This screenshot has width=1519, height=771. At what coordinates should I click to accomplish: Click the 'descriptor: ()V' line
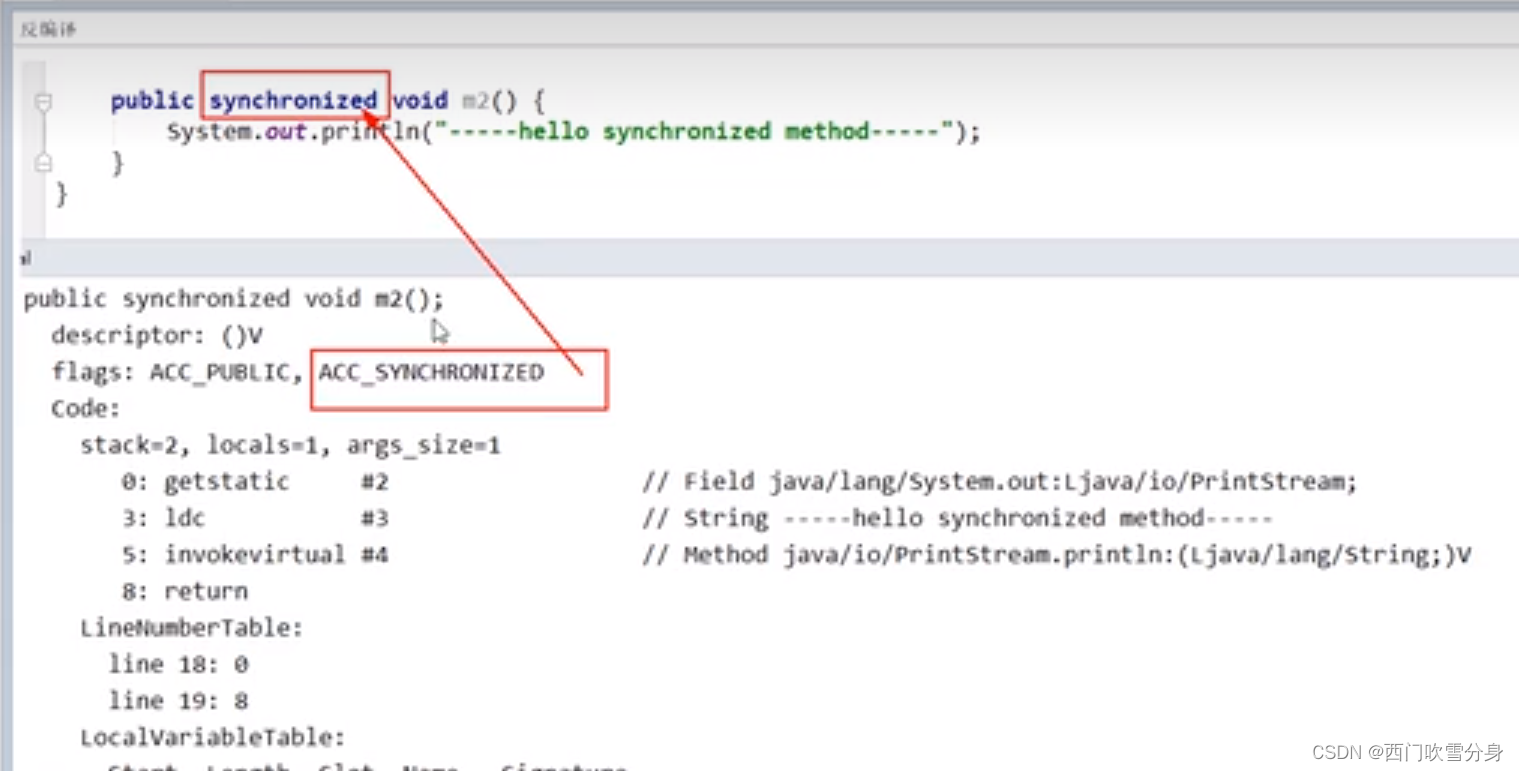tap(157, 335)
